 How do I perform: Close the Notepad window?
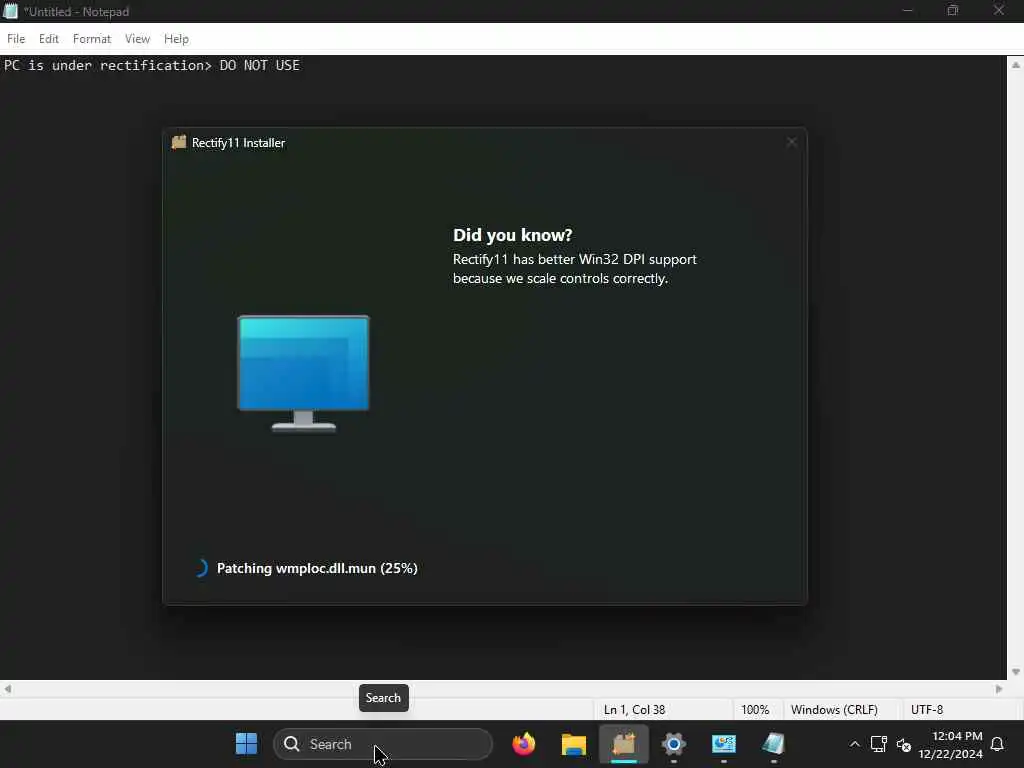999,11
